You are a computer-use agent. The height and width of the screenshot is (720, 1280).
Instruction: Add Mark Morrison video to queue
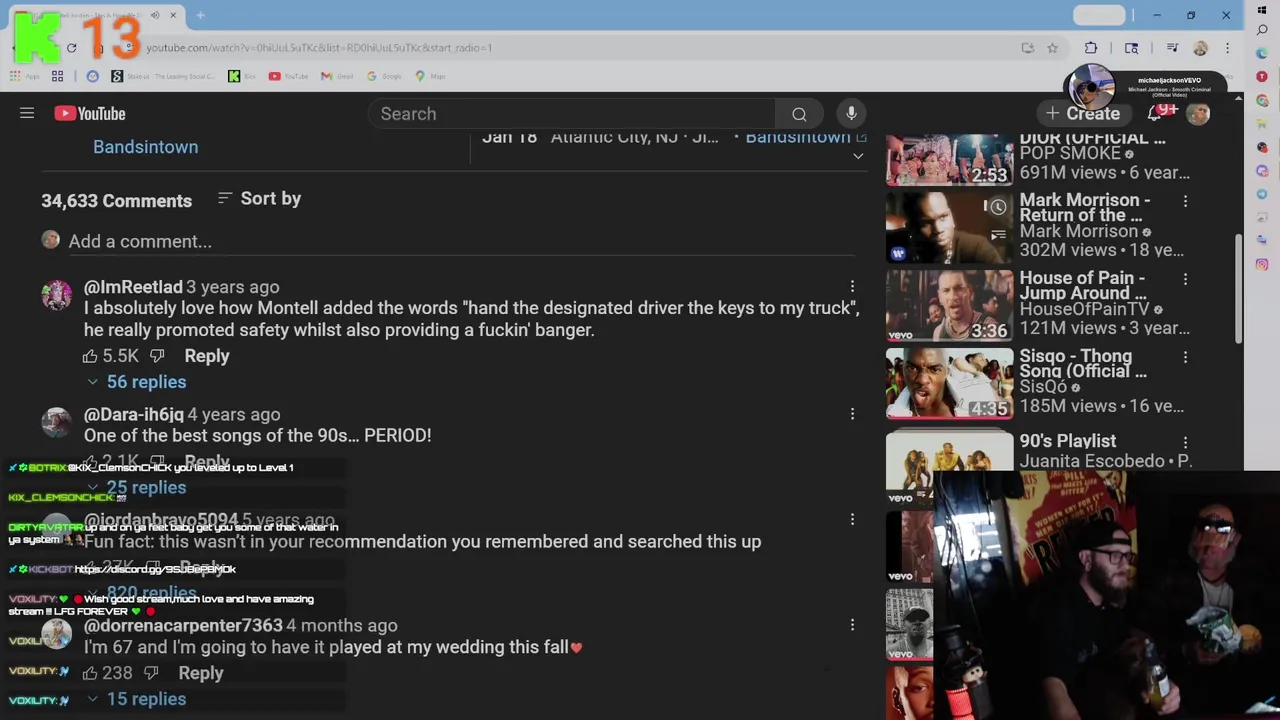(998, 235)
